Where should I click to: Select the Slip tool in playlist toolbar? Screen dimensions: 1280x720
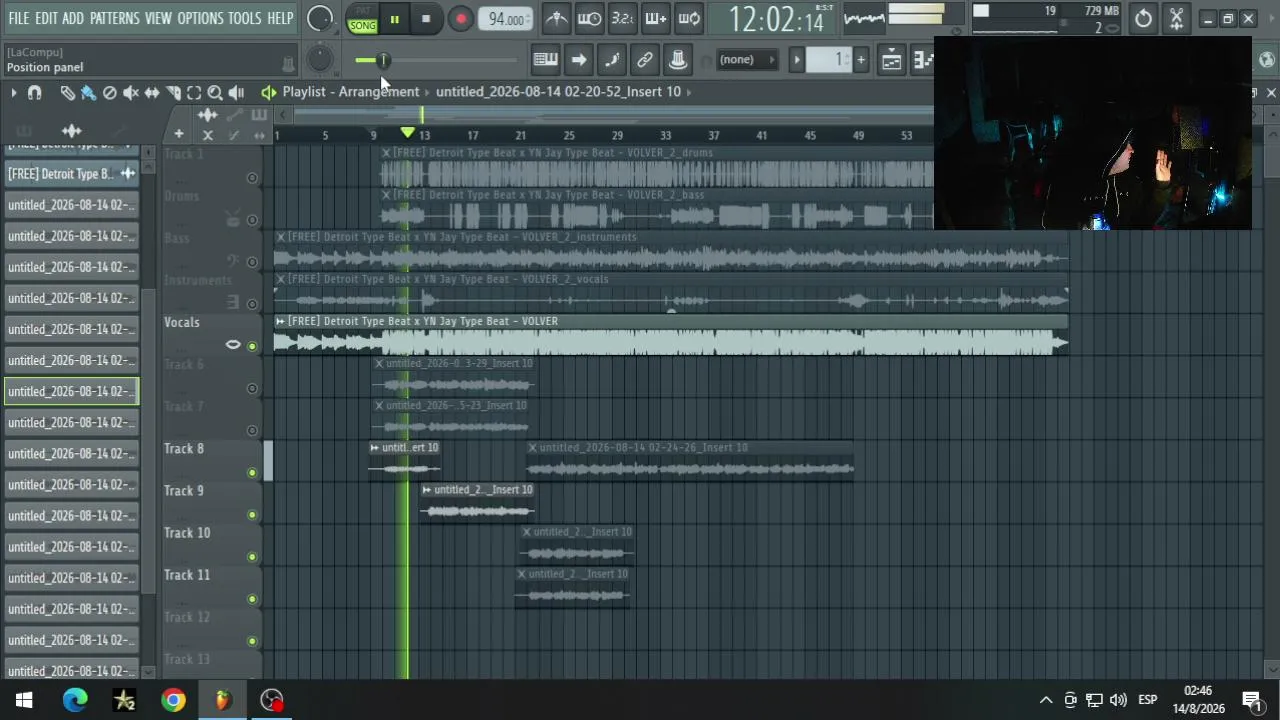(152, 93)
